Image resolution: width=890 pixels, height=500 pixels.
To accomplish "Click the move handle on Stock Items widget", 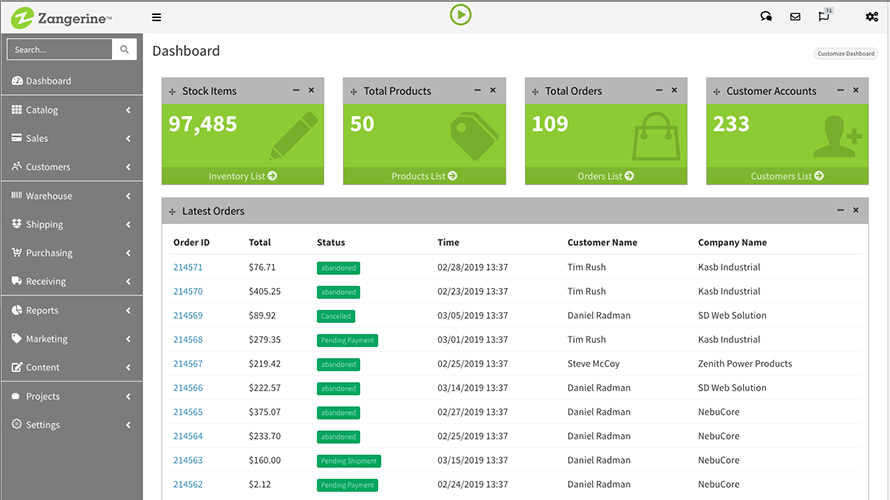I will click(x=172, y=91).
